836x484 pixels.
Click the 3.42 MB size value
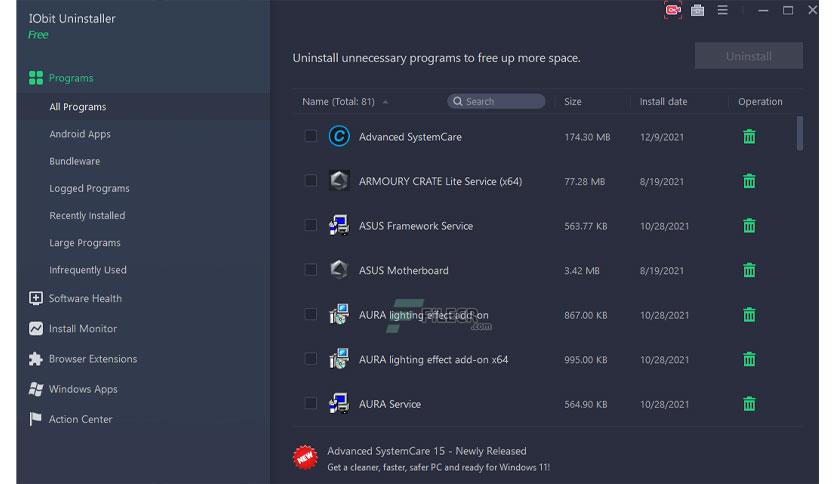click(x=582, y=271)
